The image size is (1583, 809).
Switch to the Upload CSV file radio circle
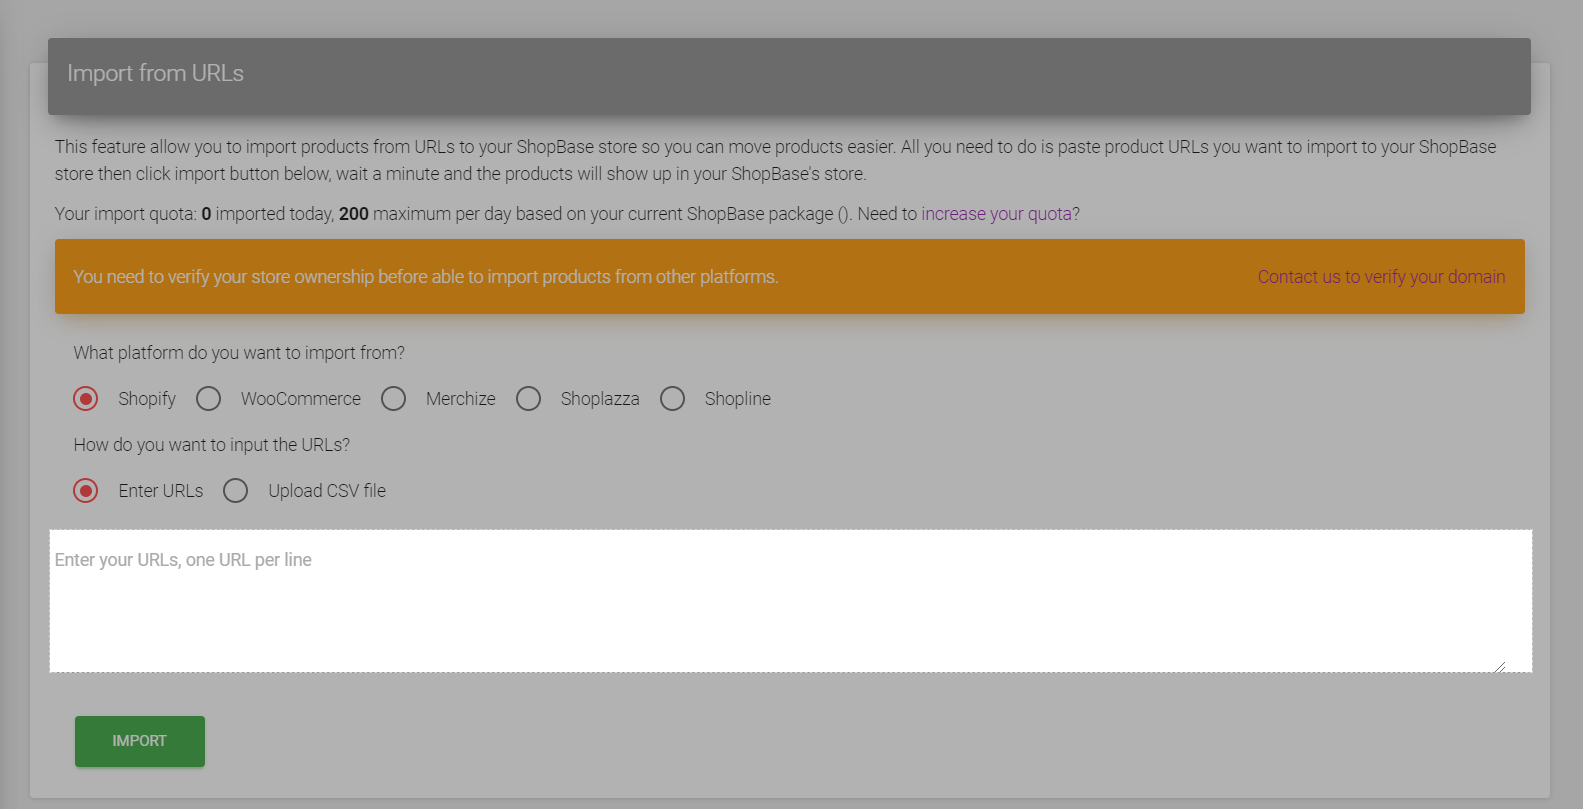pyautogui.click(x=236, y=491)
